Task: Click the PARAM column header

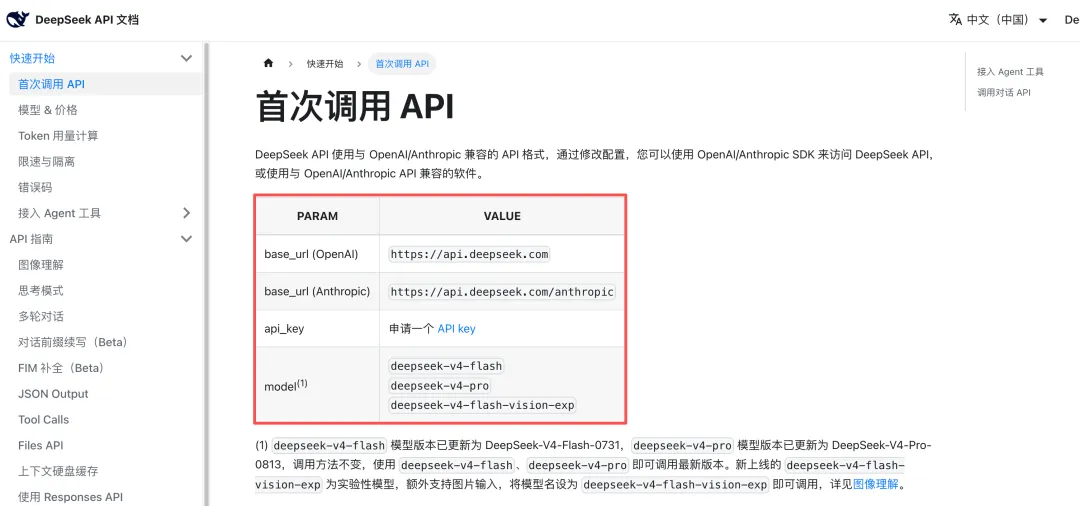Action: [318, 216]
